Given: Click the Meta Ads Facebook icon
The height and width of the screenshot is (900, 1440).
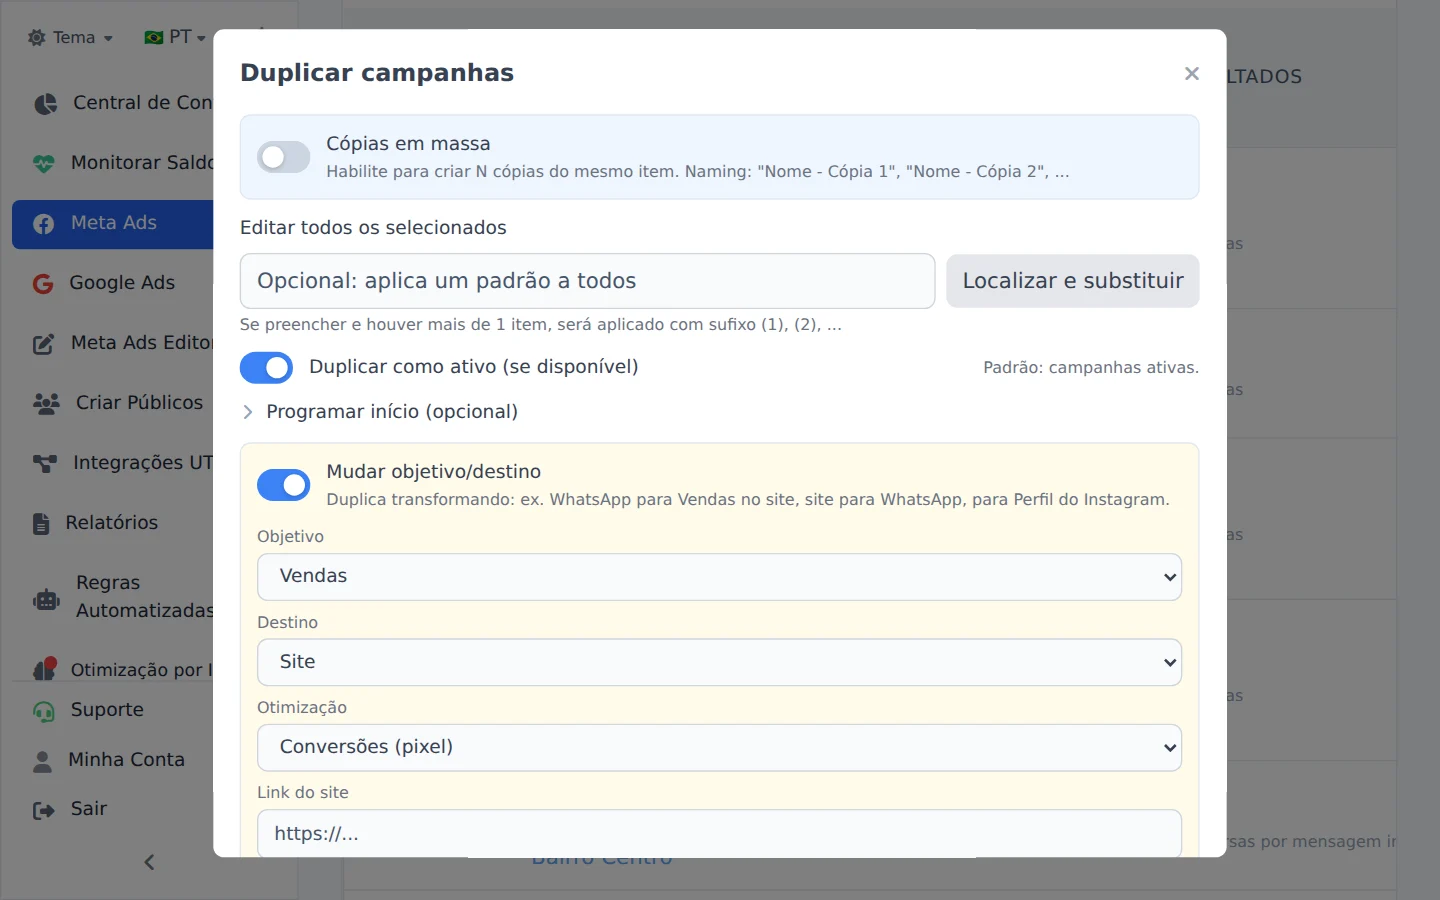Looking at the screenshot, I should (x=43, y=224).
